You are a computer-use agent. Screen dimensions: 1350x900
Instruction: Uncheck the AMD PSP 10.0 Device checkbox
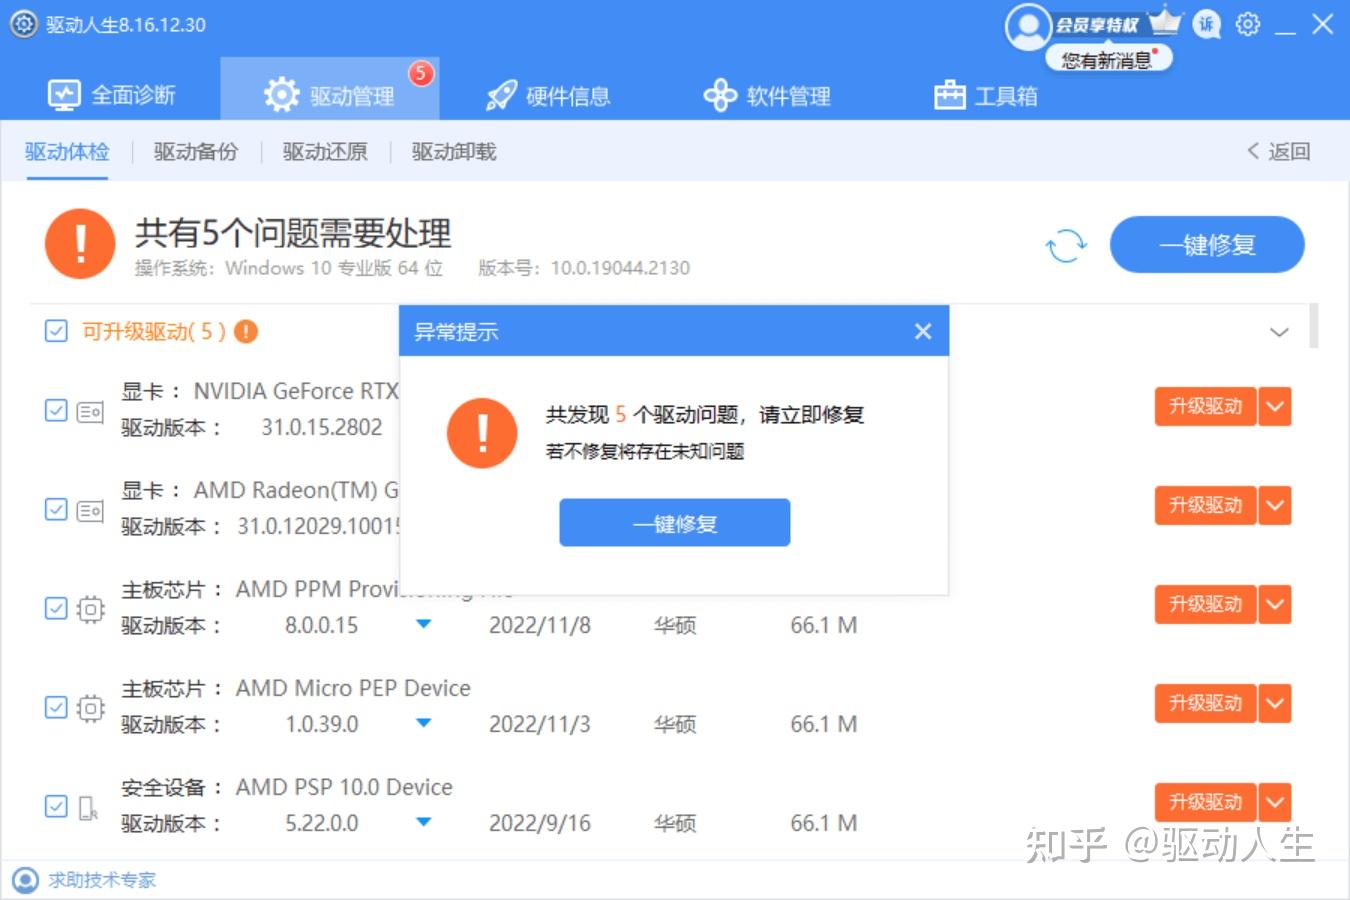coord(56,806)
